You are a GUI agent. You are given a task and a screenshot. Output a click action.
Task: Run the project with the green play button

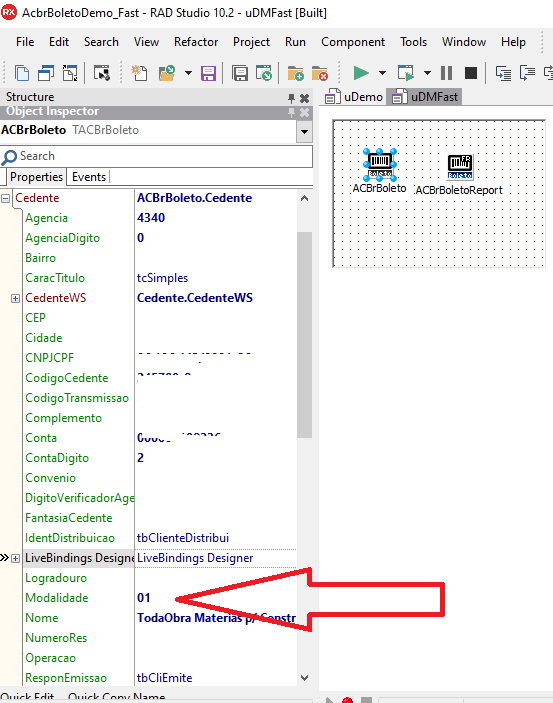(x=361, y=73)
